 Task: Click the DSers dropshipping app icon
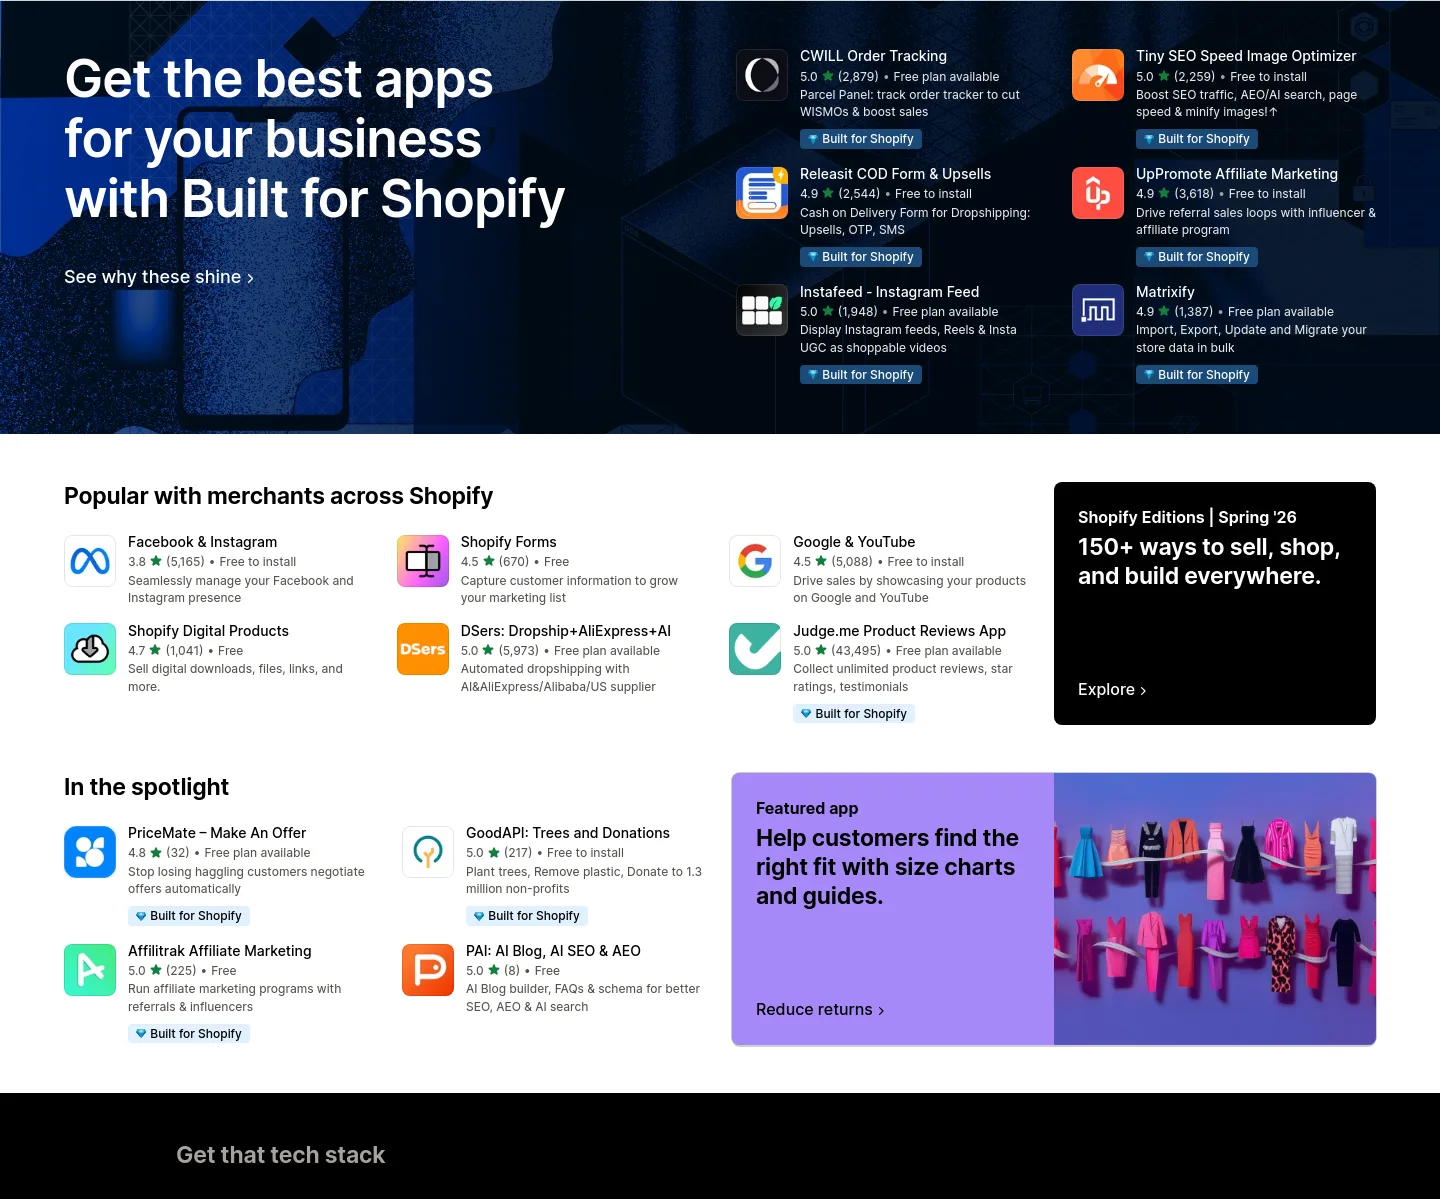click(x=423, y=649)
